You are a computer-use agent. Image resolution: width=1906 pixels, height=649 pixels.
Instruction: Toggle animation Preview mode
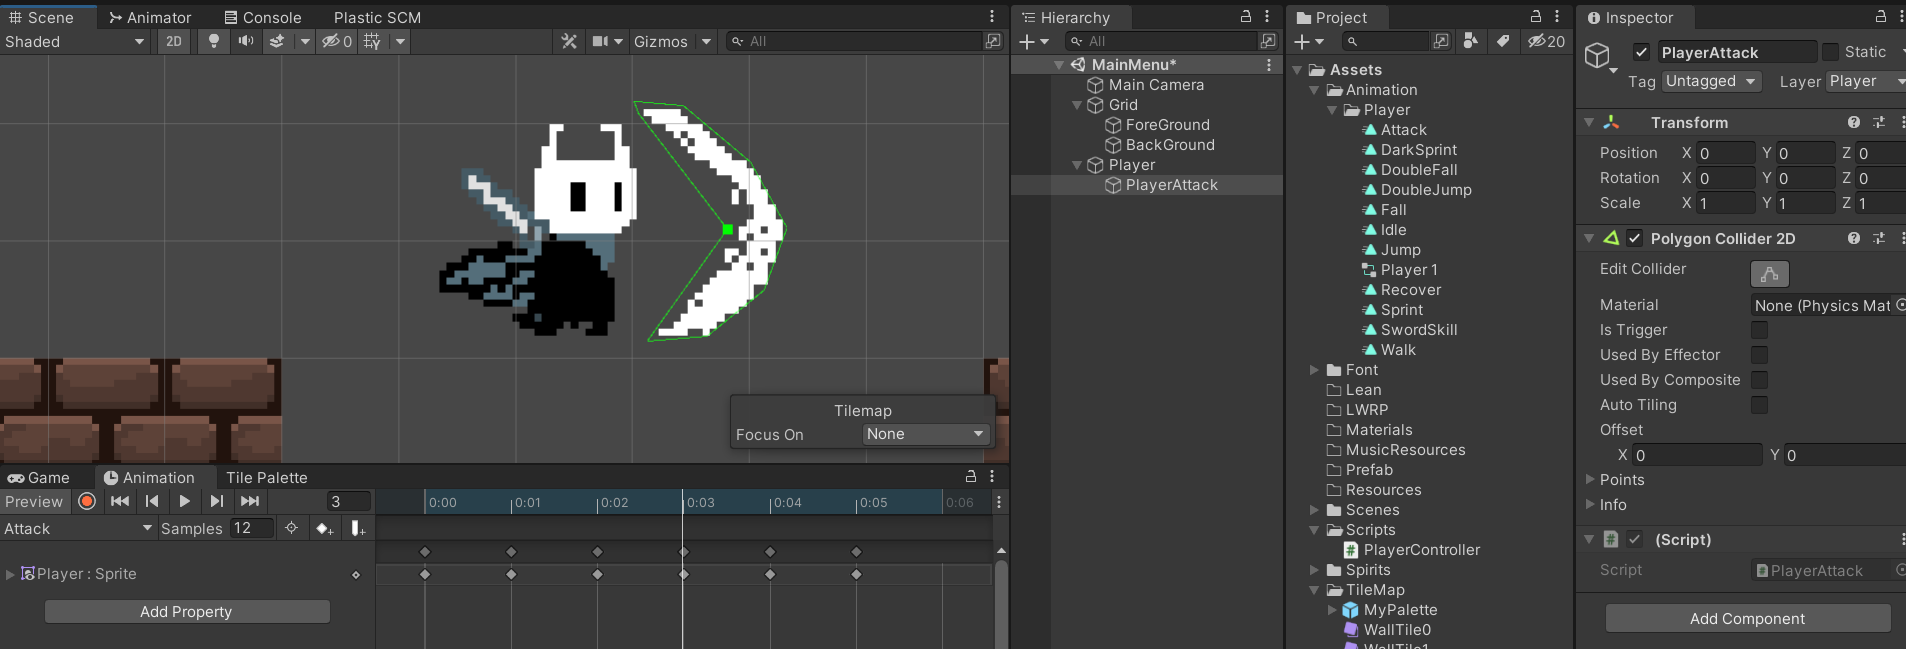tap(34, 502)
